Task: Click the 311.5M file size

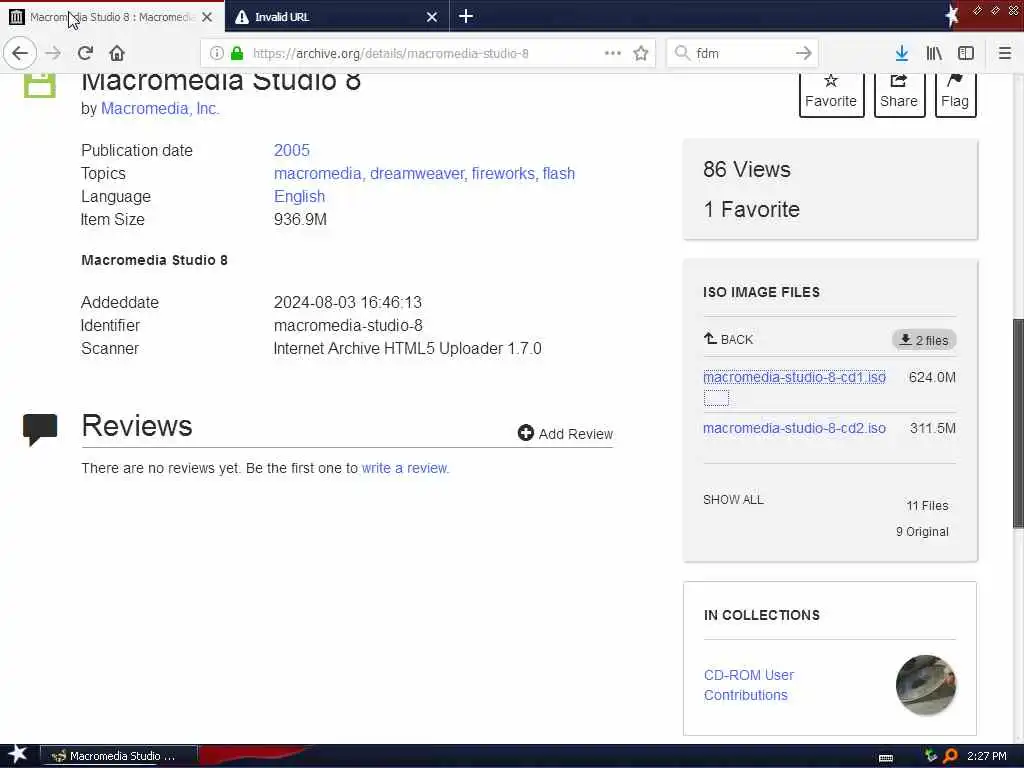Action: [x=933, y=428]
